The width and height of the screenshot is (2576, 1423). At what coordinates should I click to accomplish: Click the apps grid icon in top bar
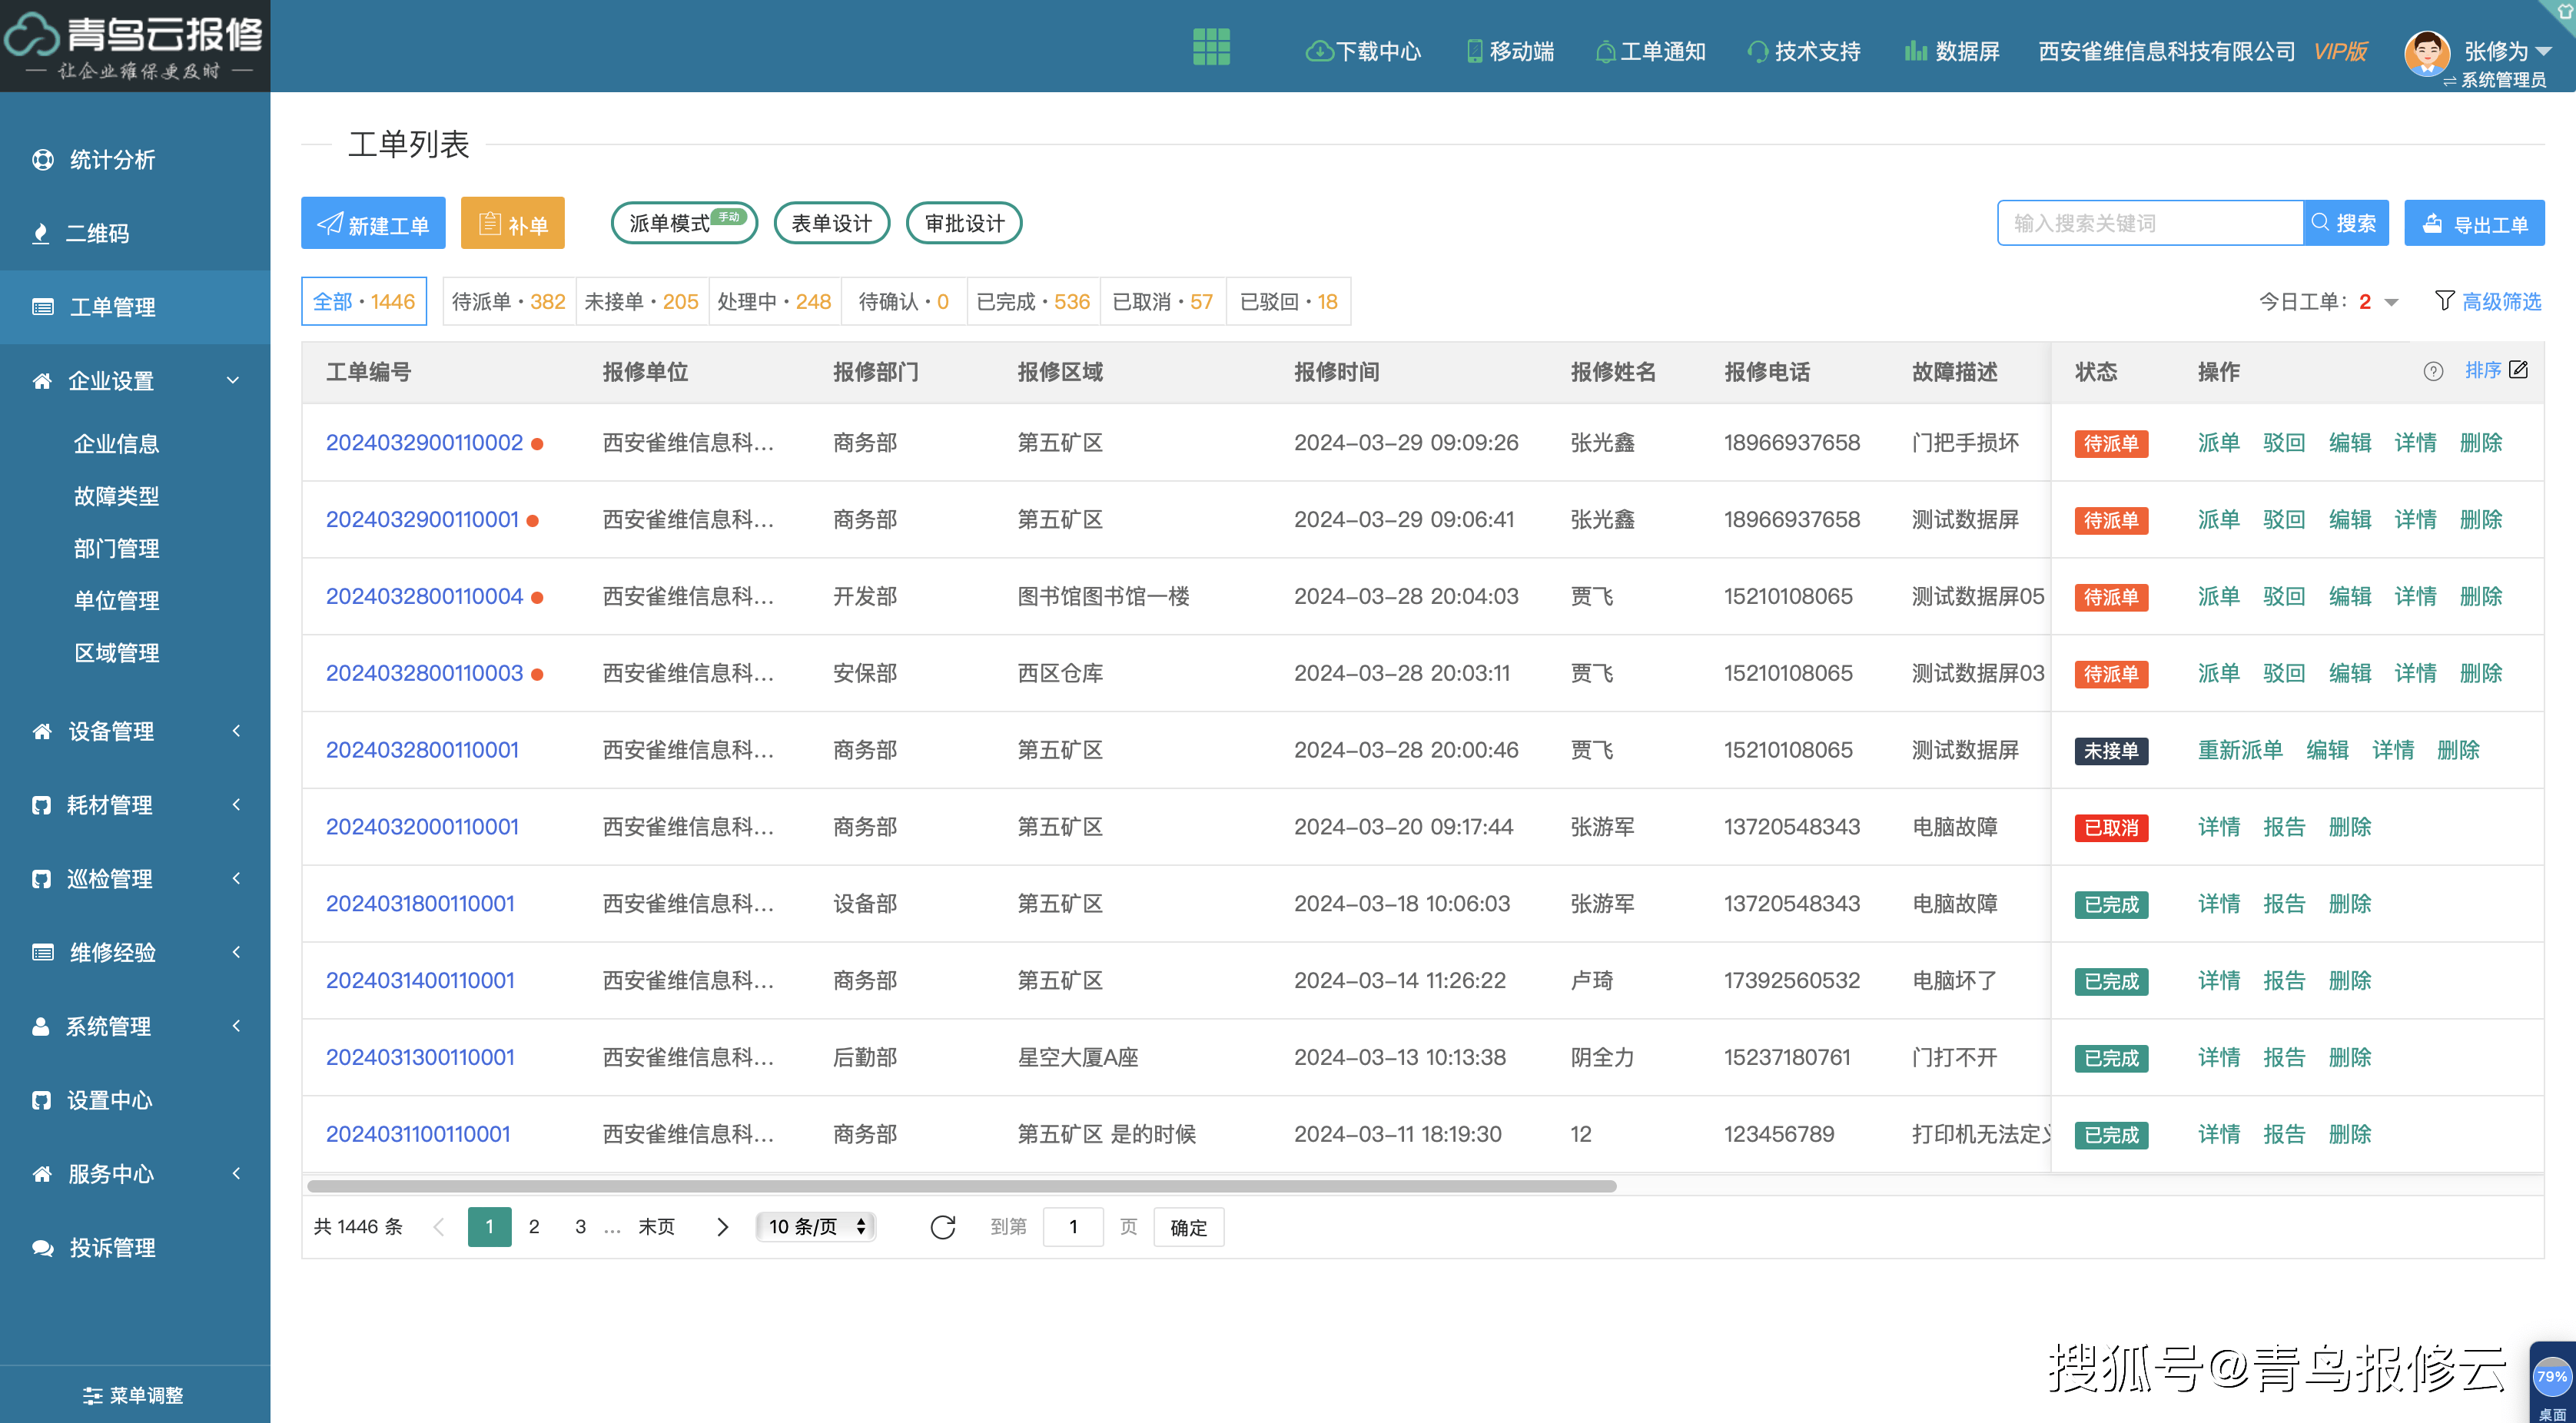pyautogui.click(x=1211, y=47)
